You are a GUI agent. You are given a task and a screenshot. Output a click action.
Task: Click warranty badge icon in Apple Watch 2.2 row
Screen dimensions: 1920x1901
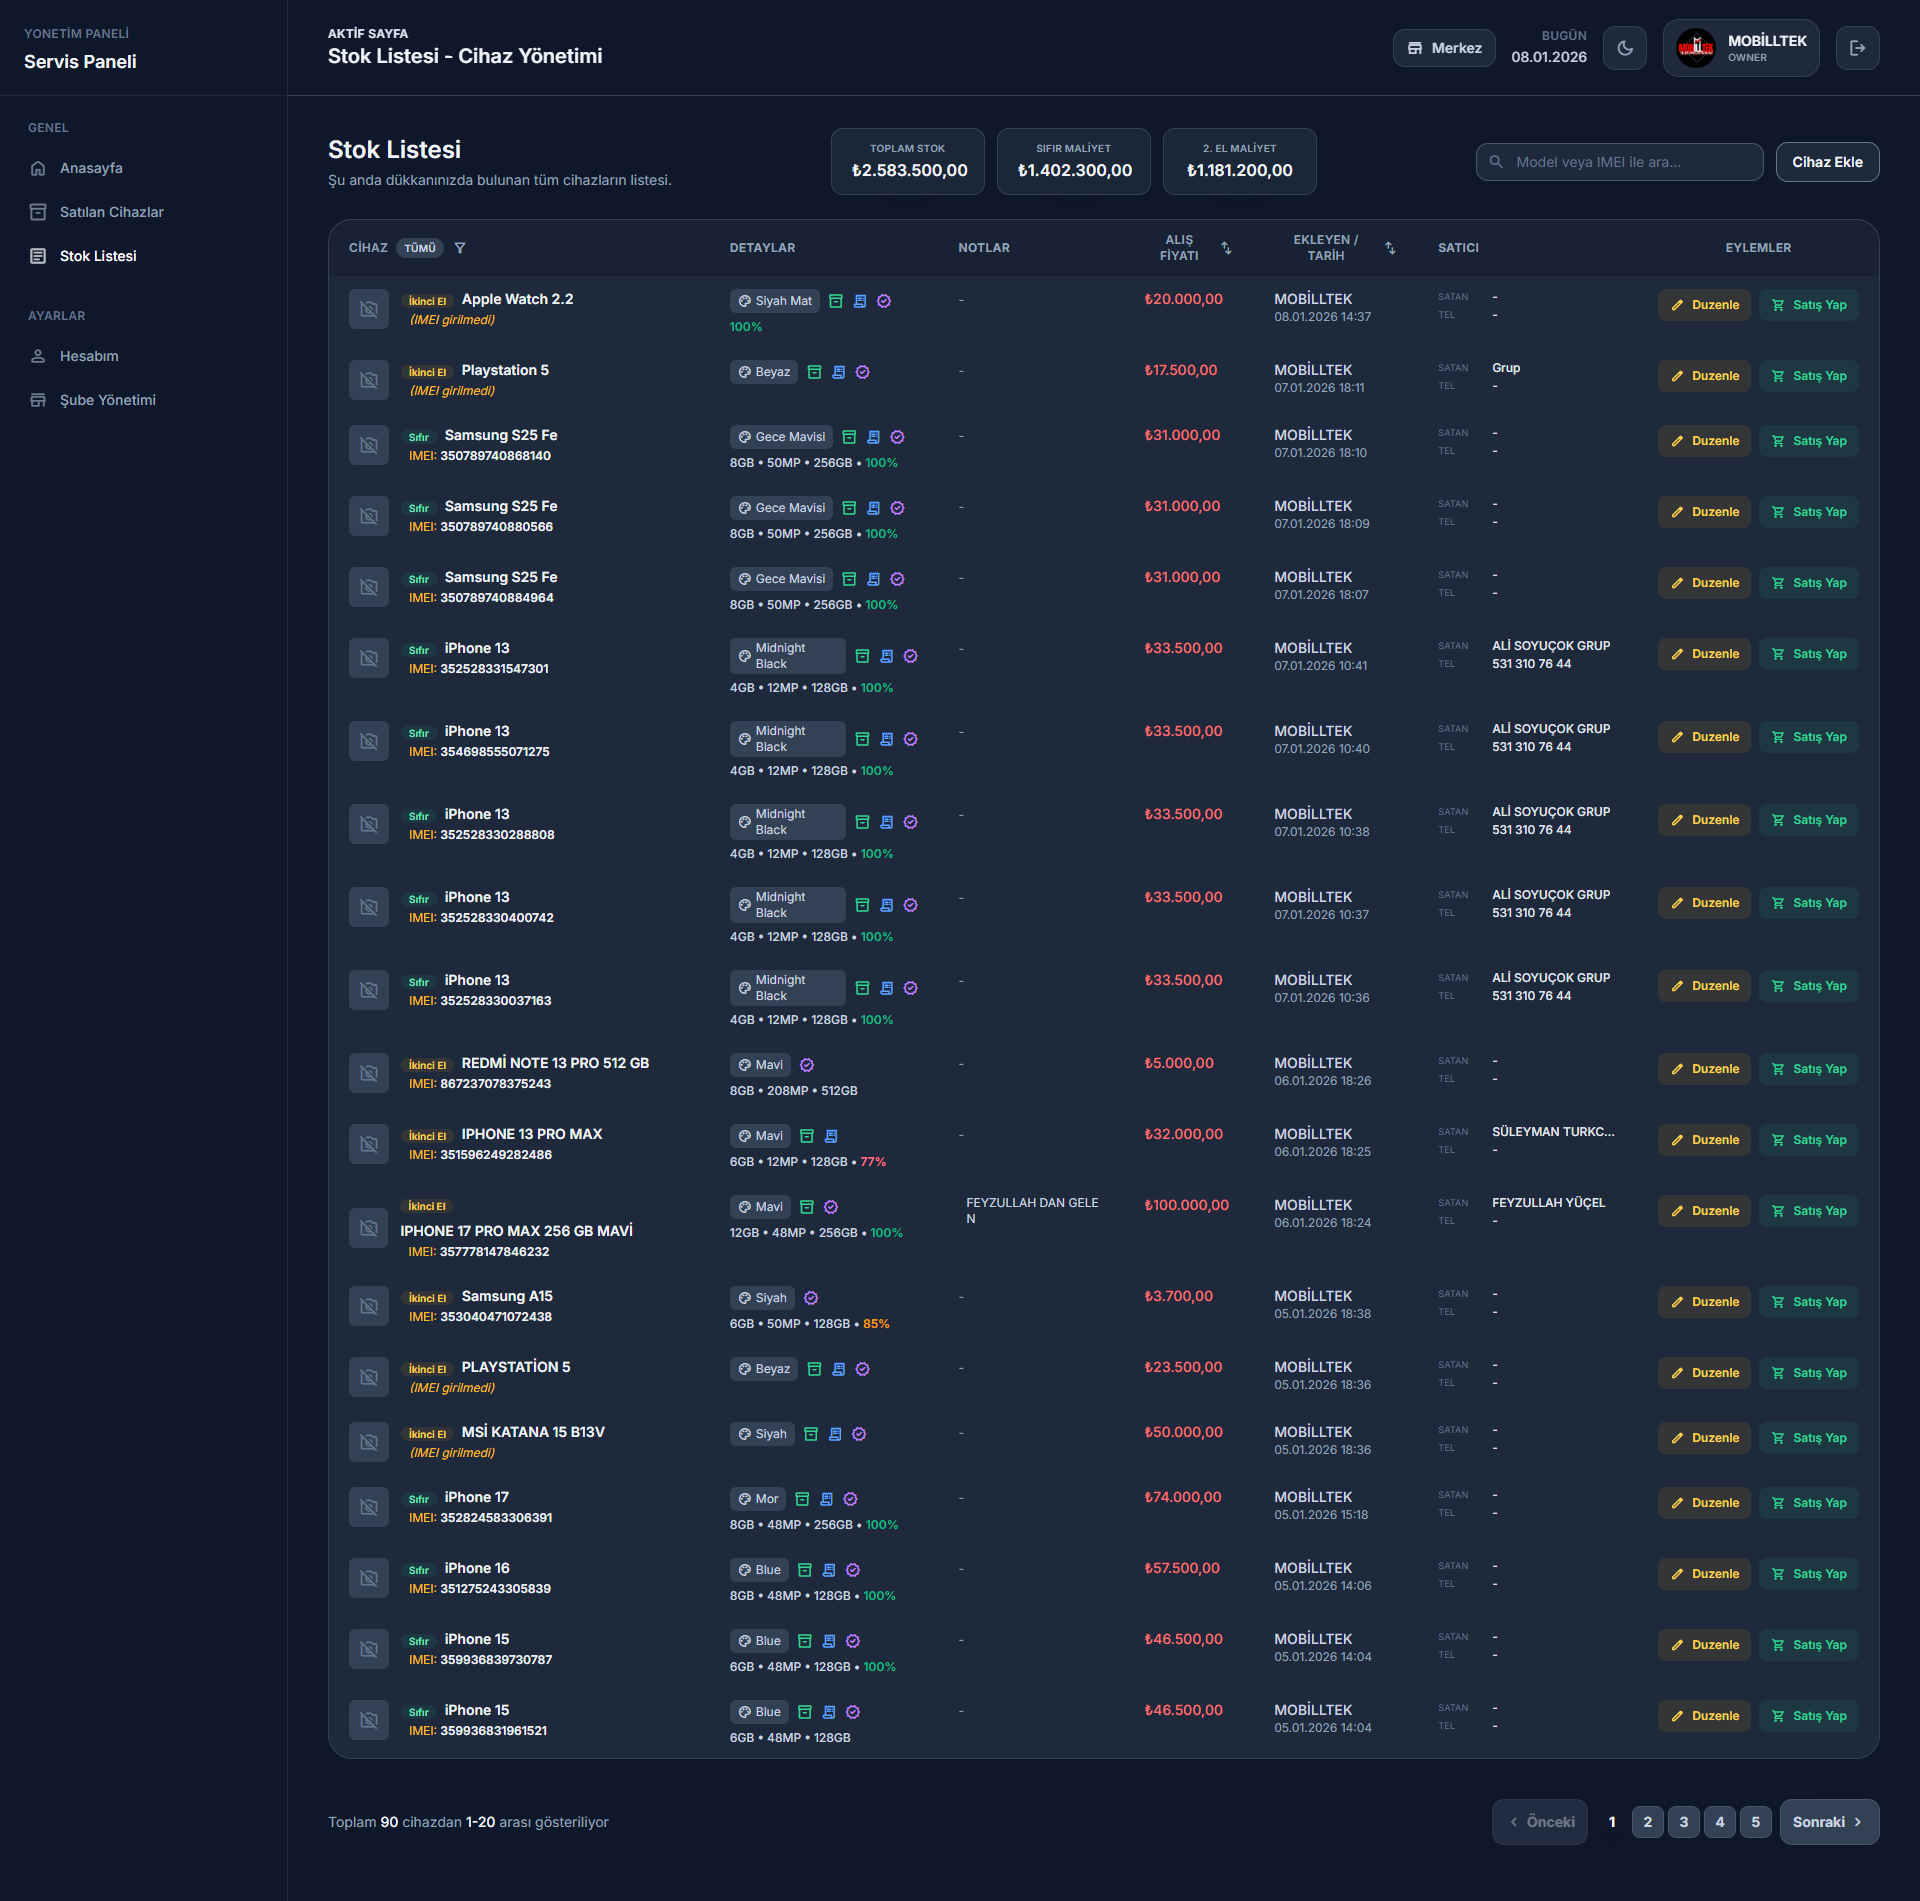point(884,301)
